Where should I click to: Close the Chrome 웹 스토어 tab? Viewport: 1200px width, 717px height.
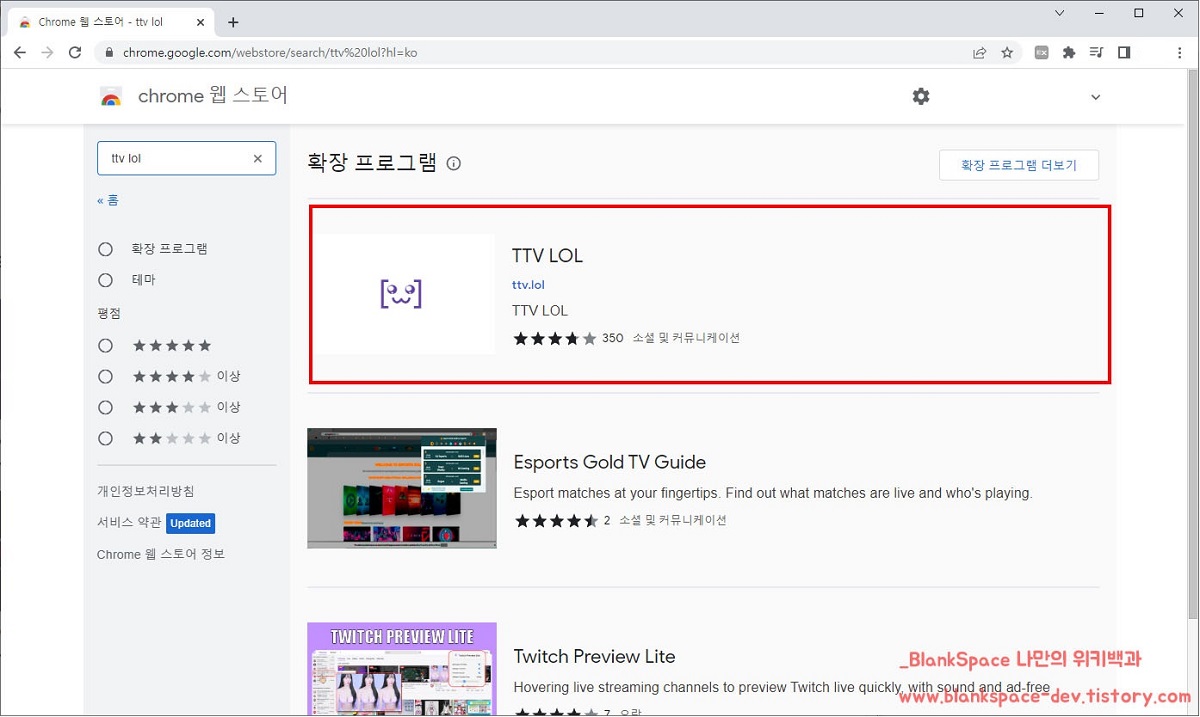(203, 22)
